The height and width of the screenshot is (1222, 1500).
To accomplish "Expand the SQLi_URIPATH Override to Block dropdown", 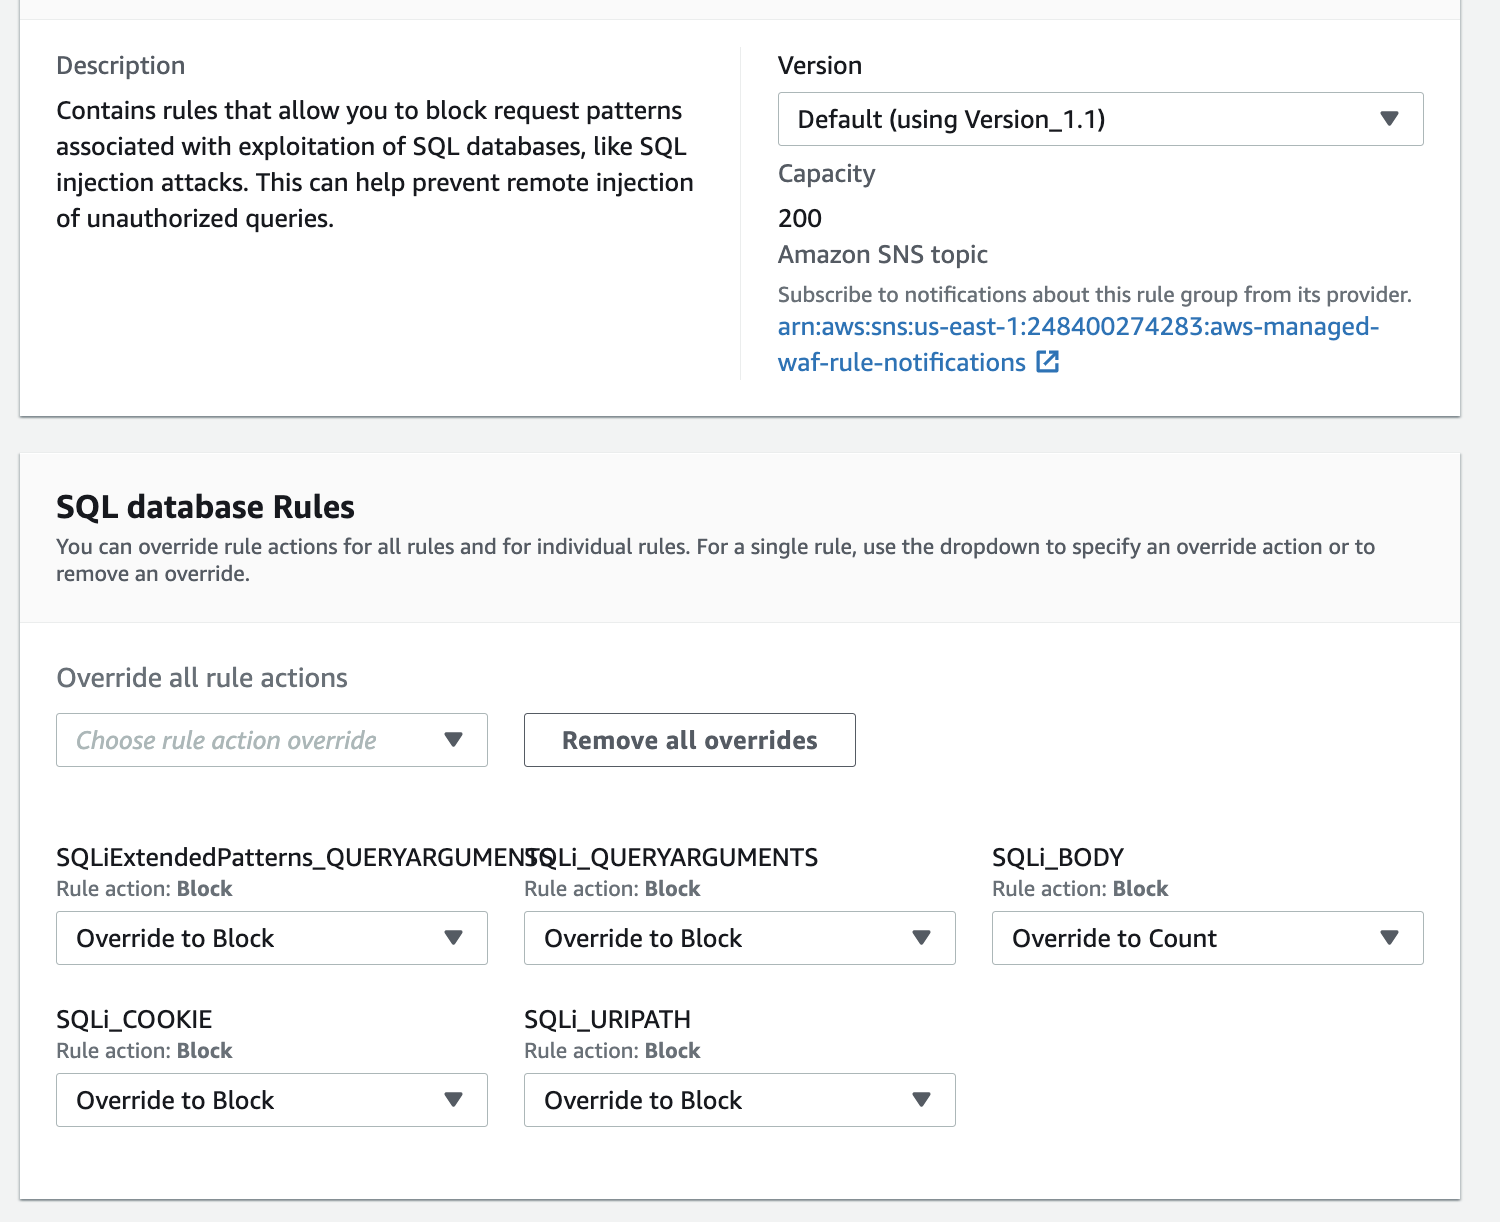I will point(720,1100).
